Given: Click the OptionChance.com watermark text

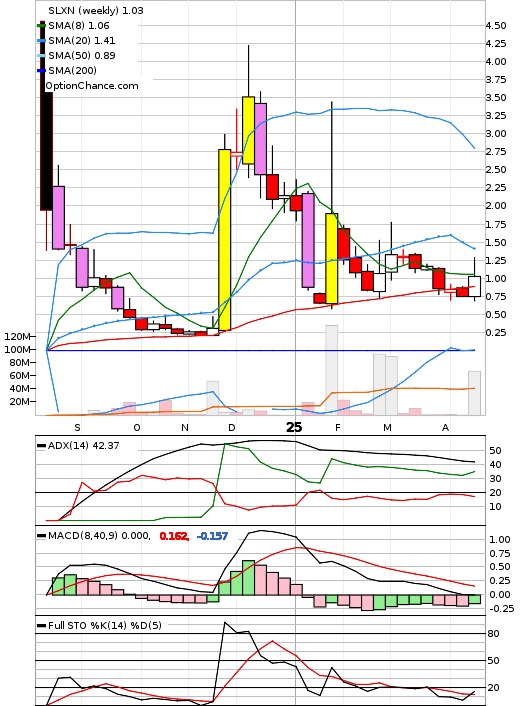Looking at the screenshot, I should (x=92, y=86).
